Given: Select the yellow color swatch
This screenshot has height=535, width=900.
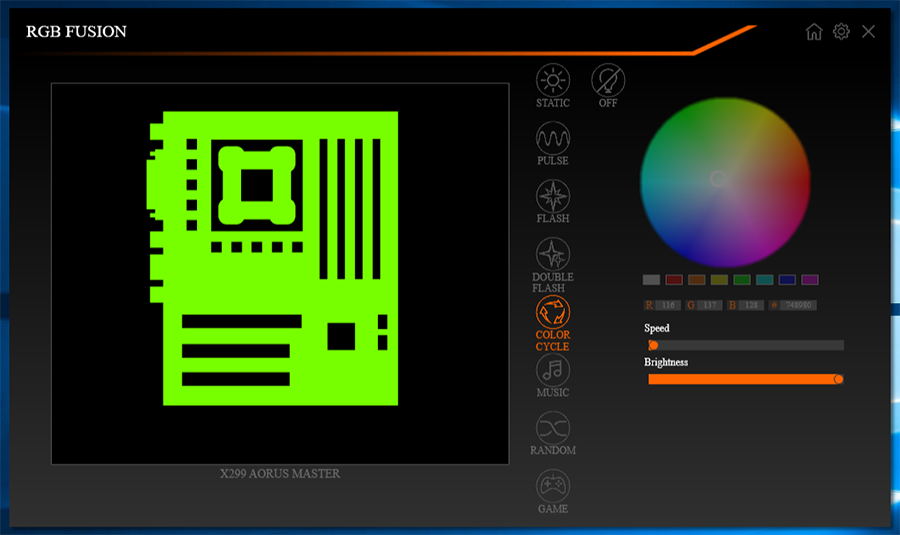Looking at the screenshot, I should tap(719, 280).
